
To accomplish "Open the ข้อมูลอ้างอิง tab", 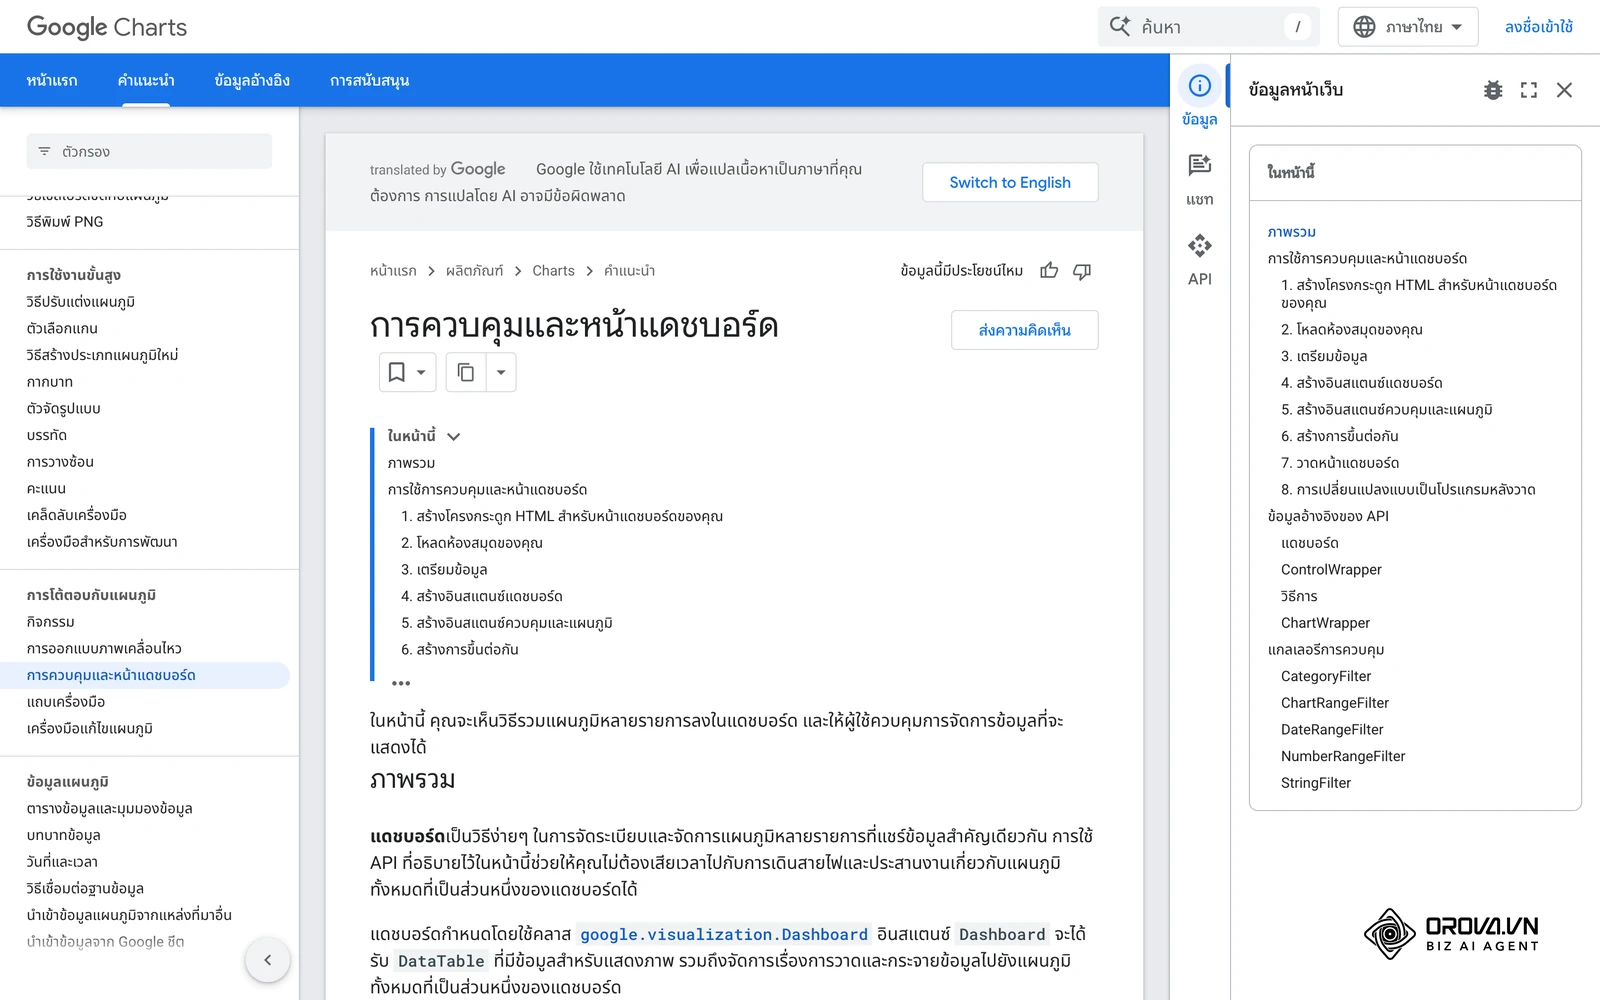I will pyautogui.click(x=252, y=80).
